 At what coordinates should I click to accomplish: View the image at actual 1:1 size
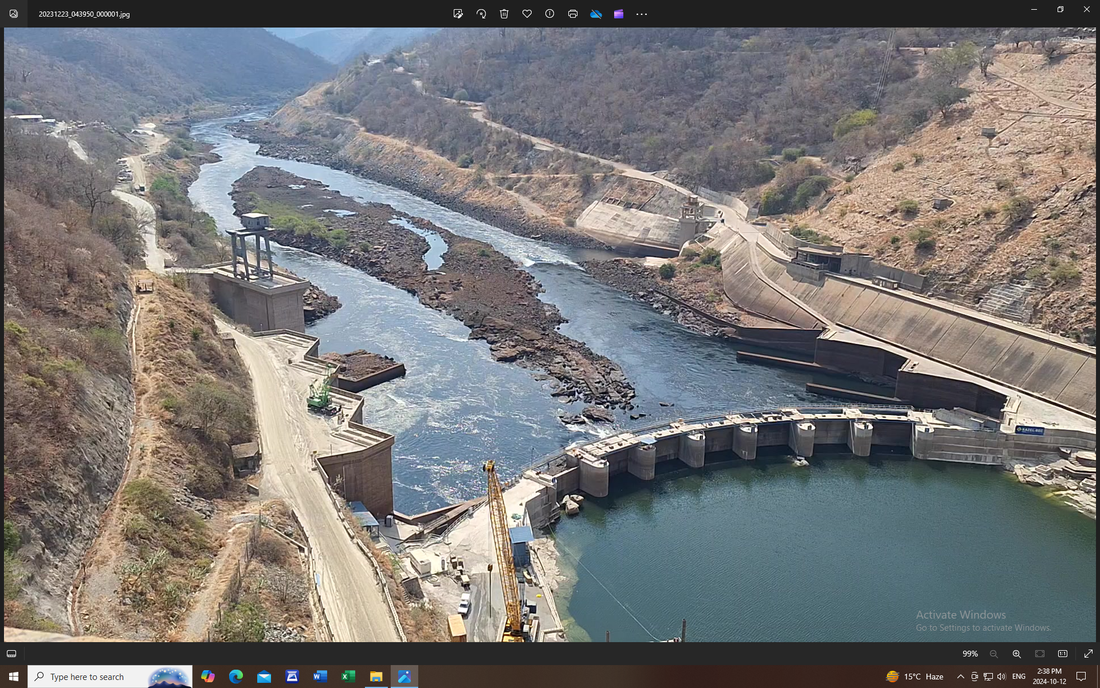tap(1063, 654)
